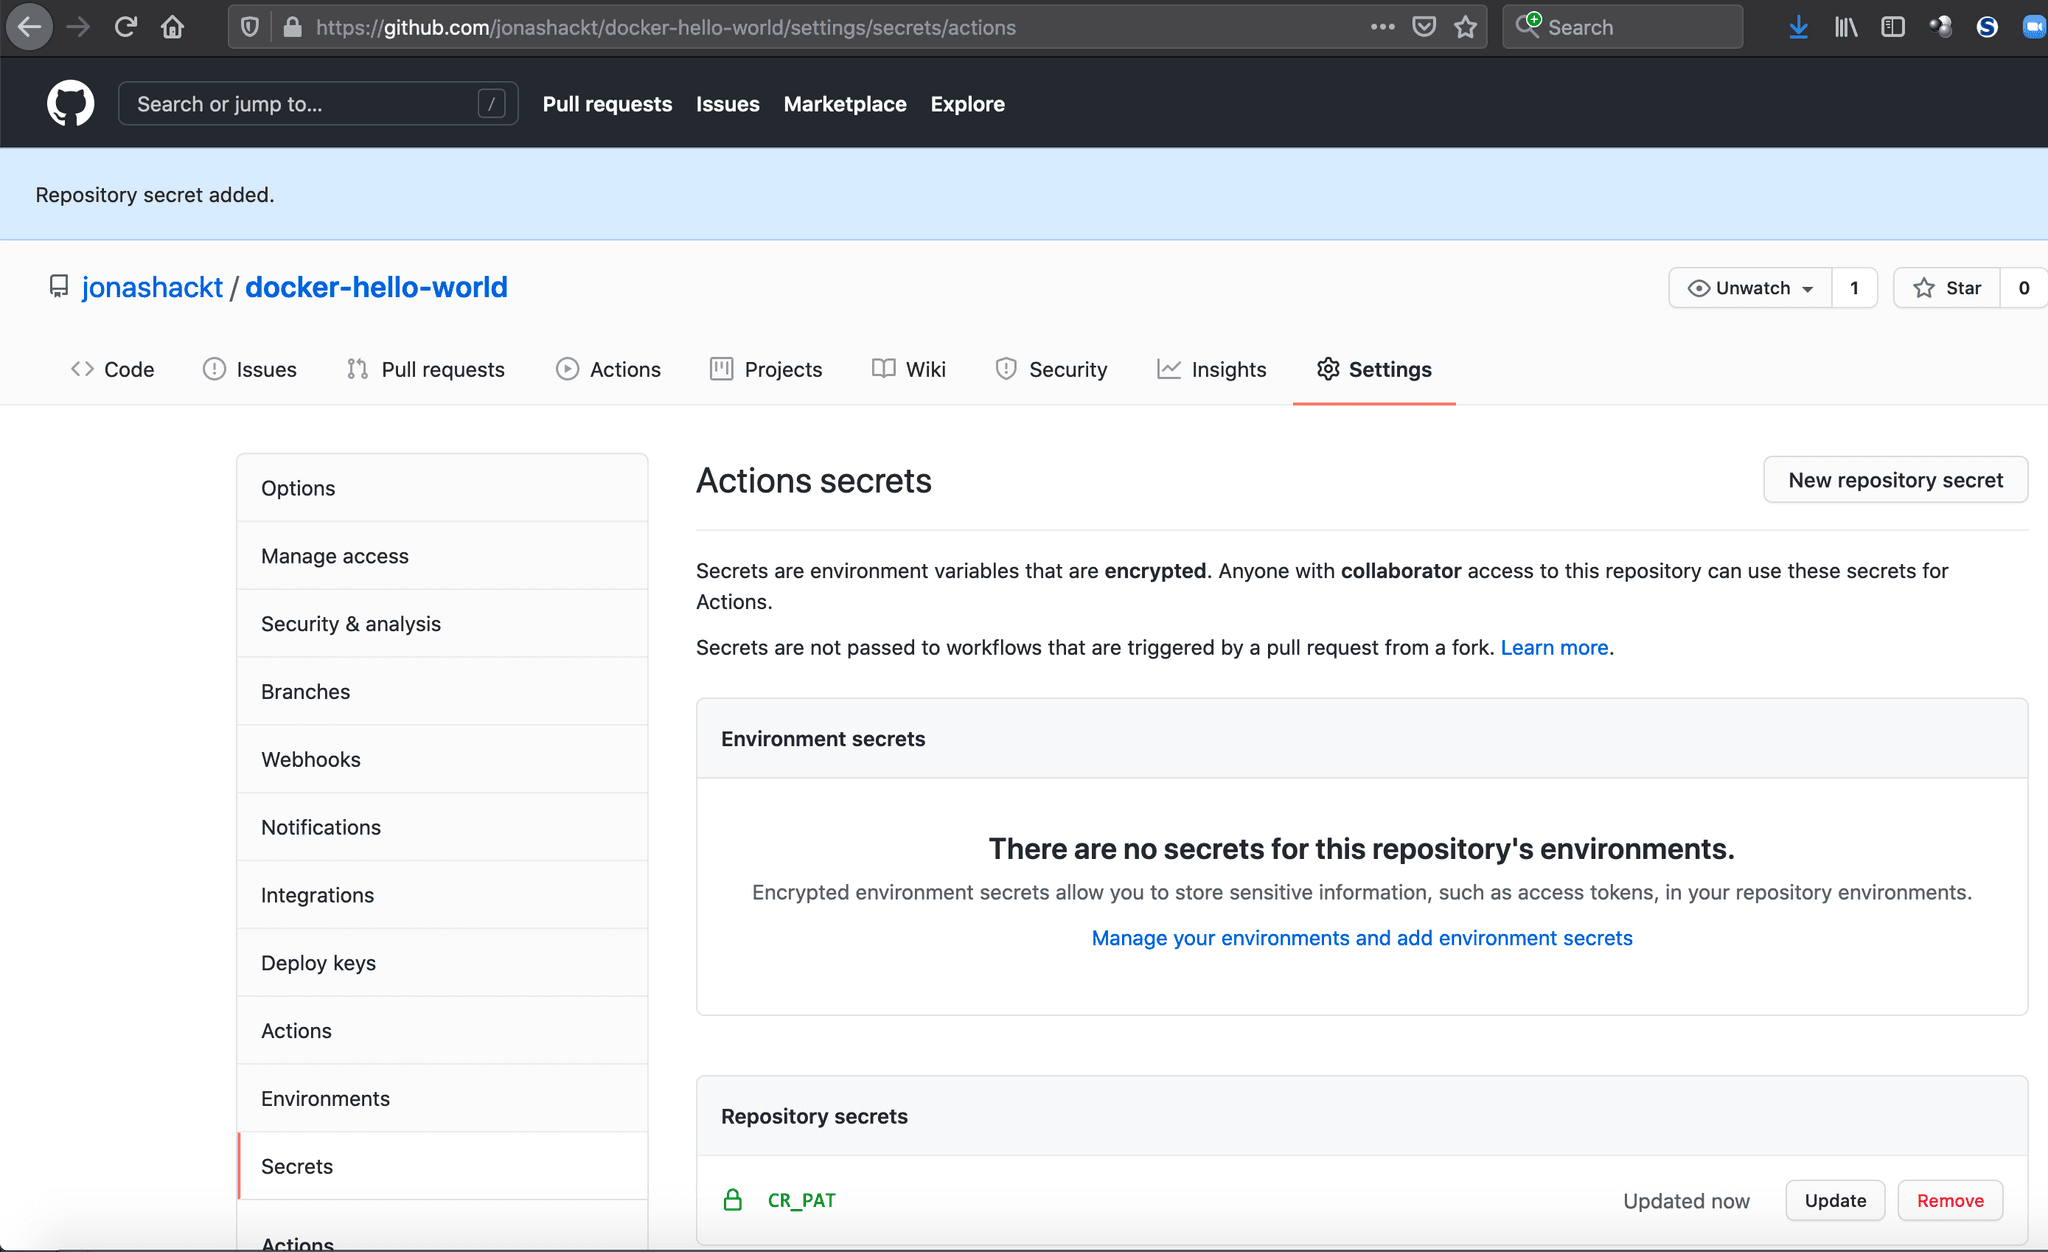Save to Pocket icon in address bar
This screenshot has height=1252, width=2048.
click(x=1424, y=27)
